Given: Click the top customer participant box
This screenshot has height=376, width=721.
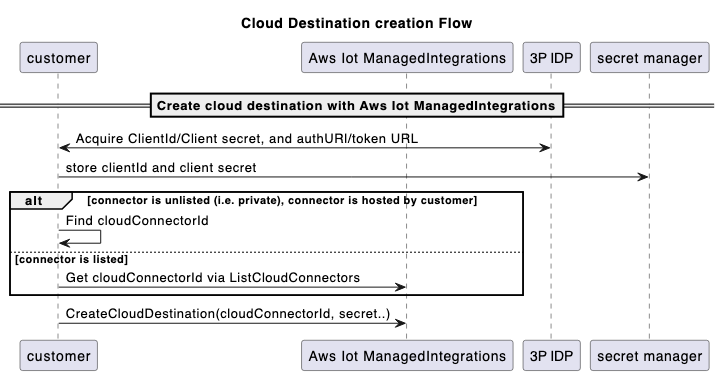Looking at the screenshot, I should coord(58,58).
